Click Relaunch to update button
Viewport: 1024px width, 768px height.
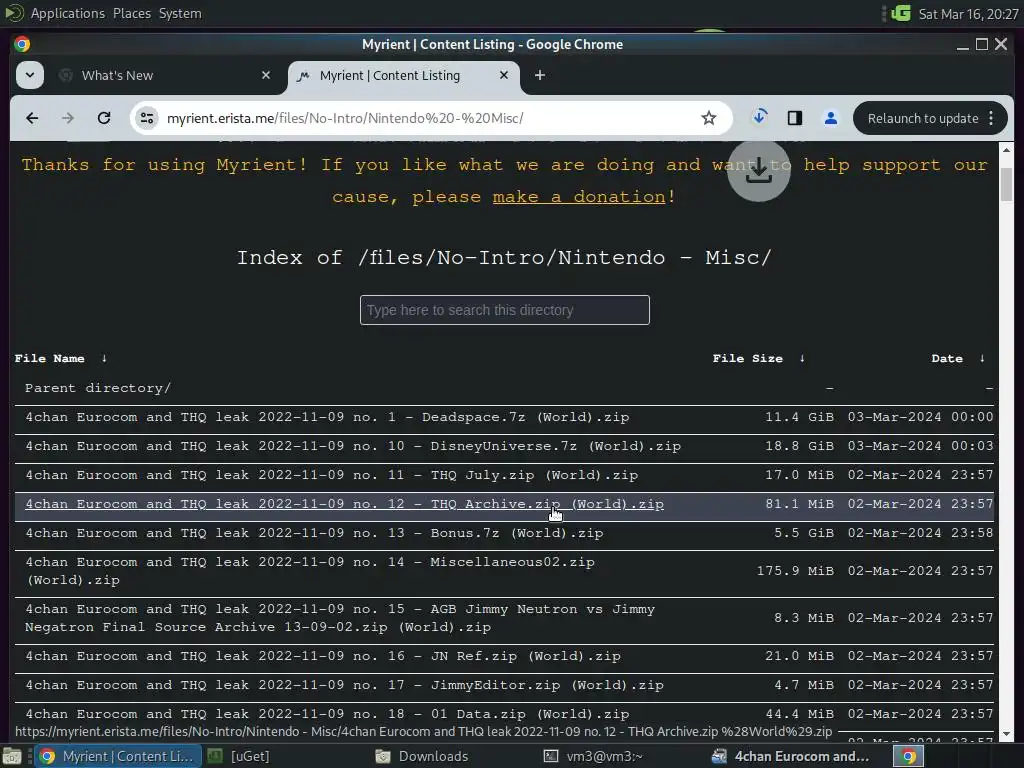point(922,118)
